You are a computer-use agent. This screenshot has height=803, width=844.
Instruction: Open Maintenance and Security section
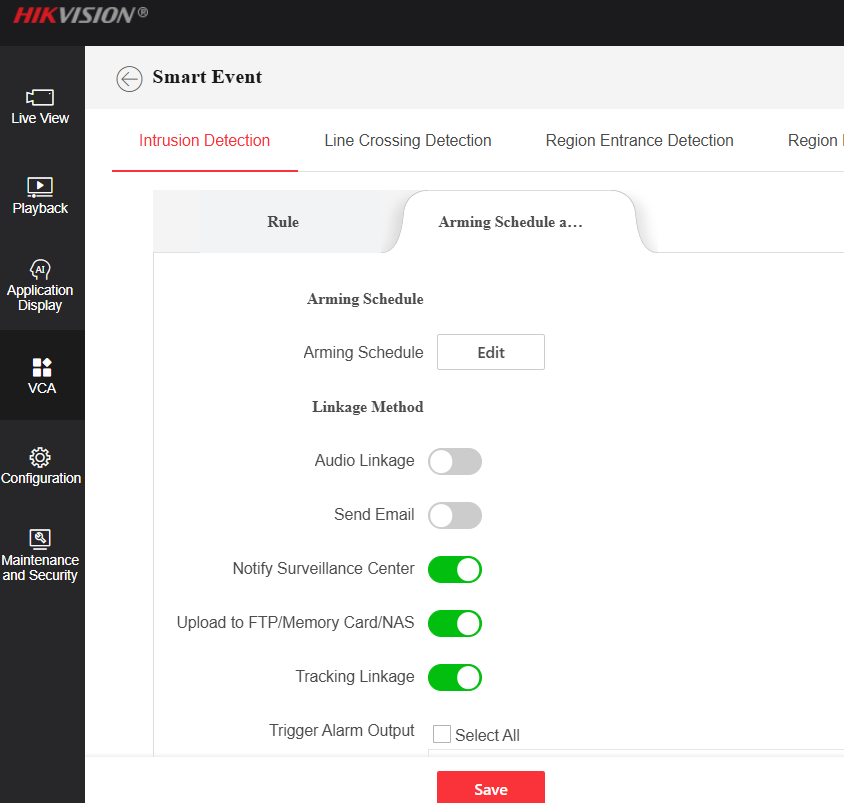coord(40,538)
